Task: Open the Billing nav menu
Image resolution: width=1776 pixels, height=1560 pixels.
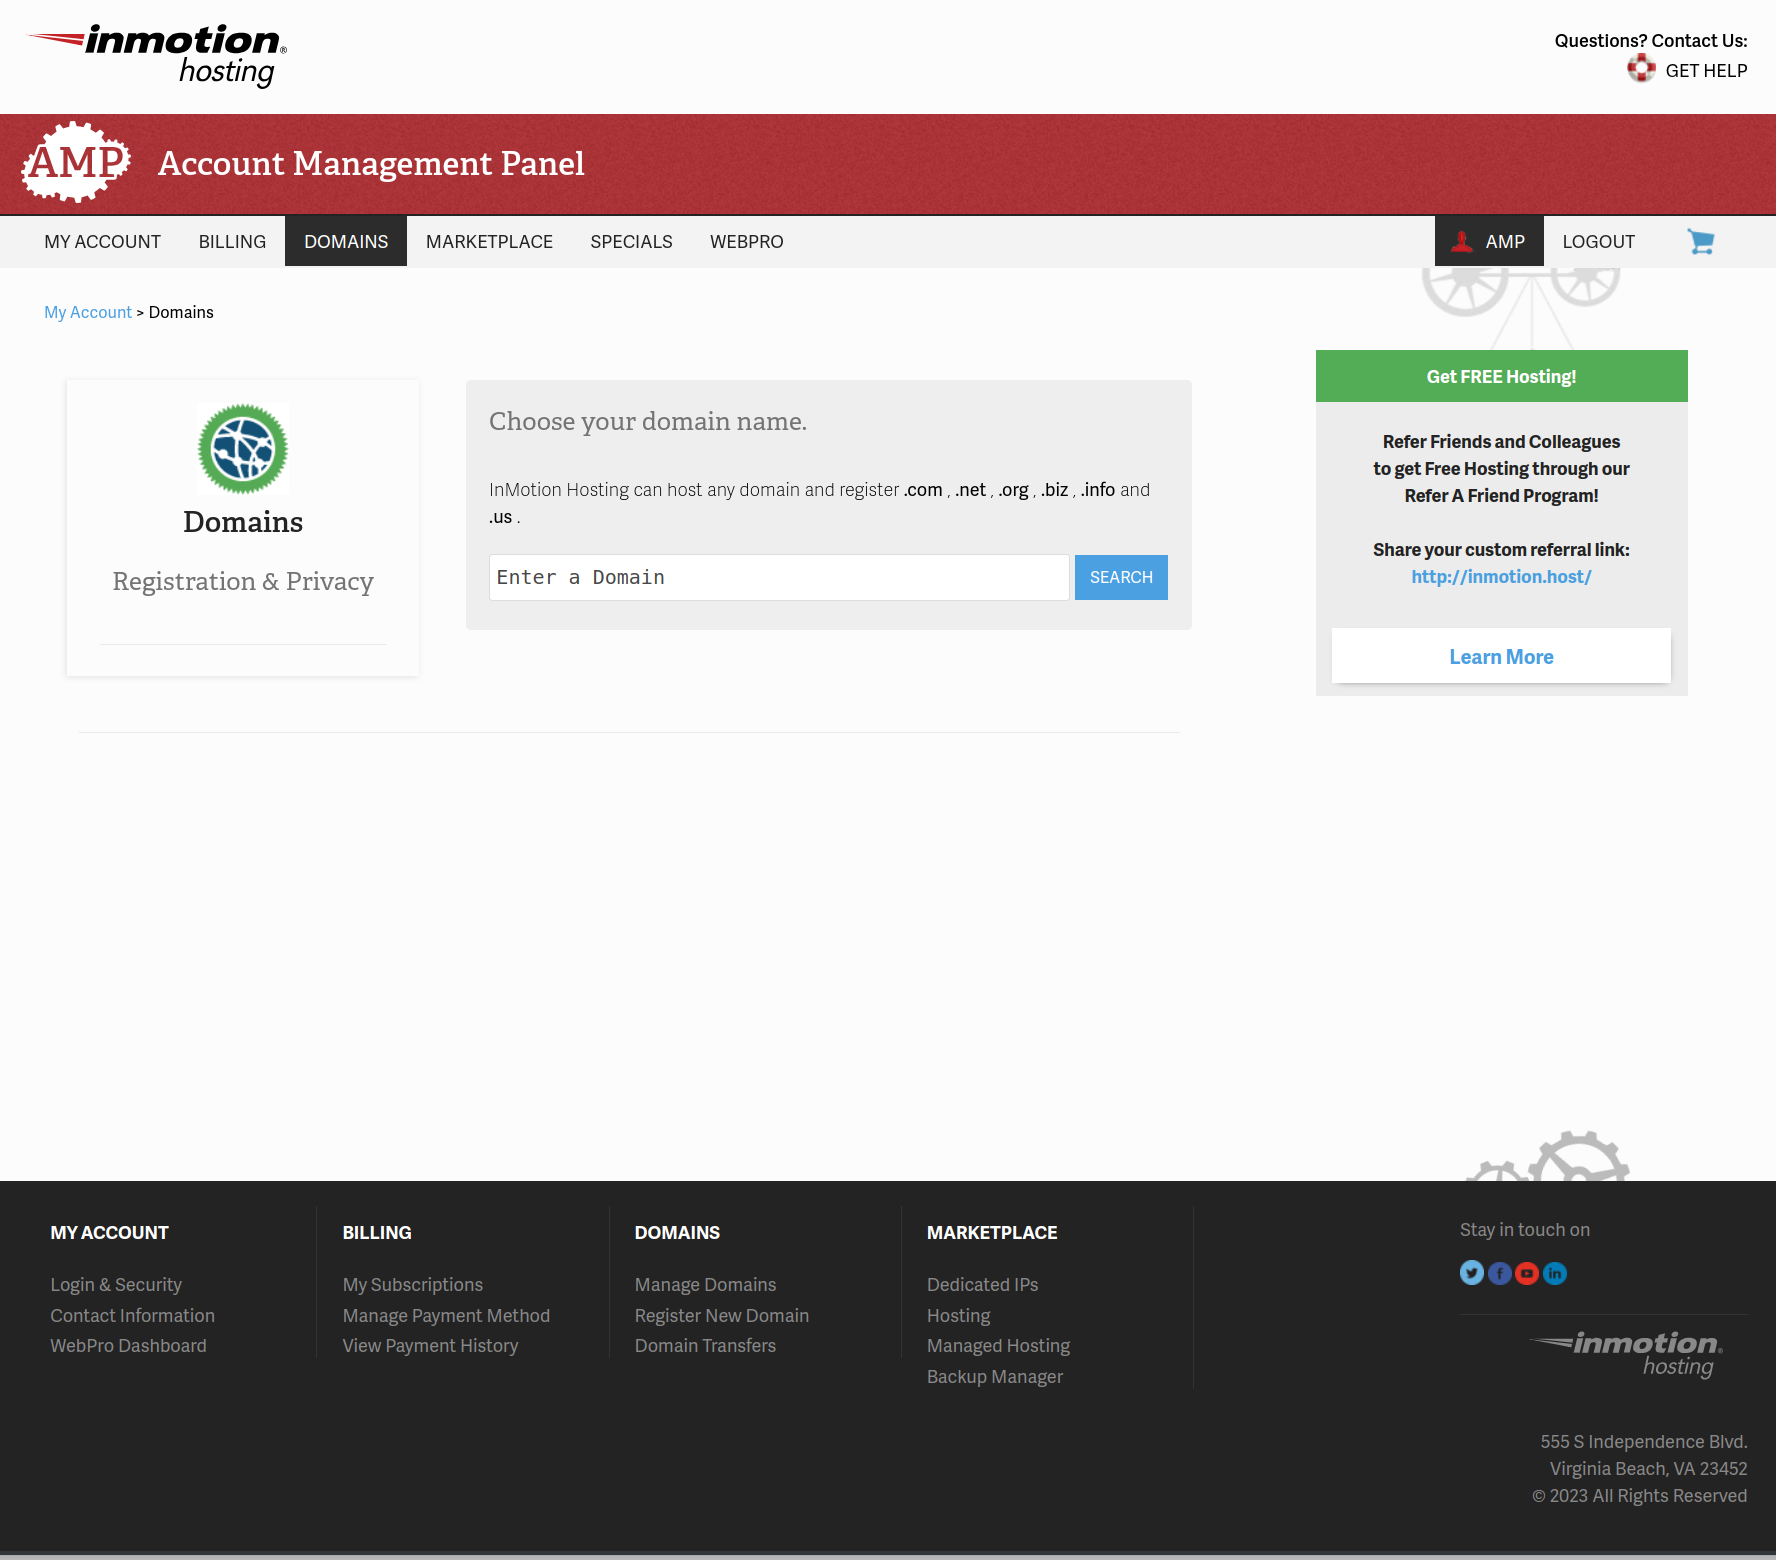Action: [232, 242]
